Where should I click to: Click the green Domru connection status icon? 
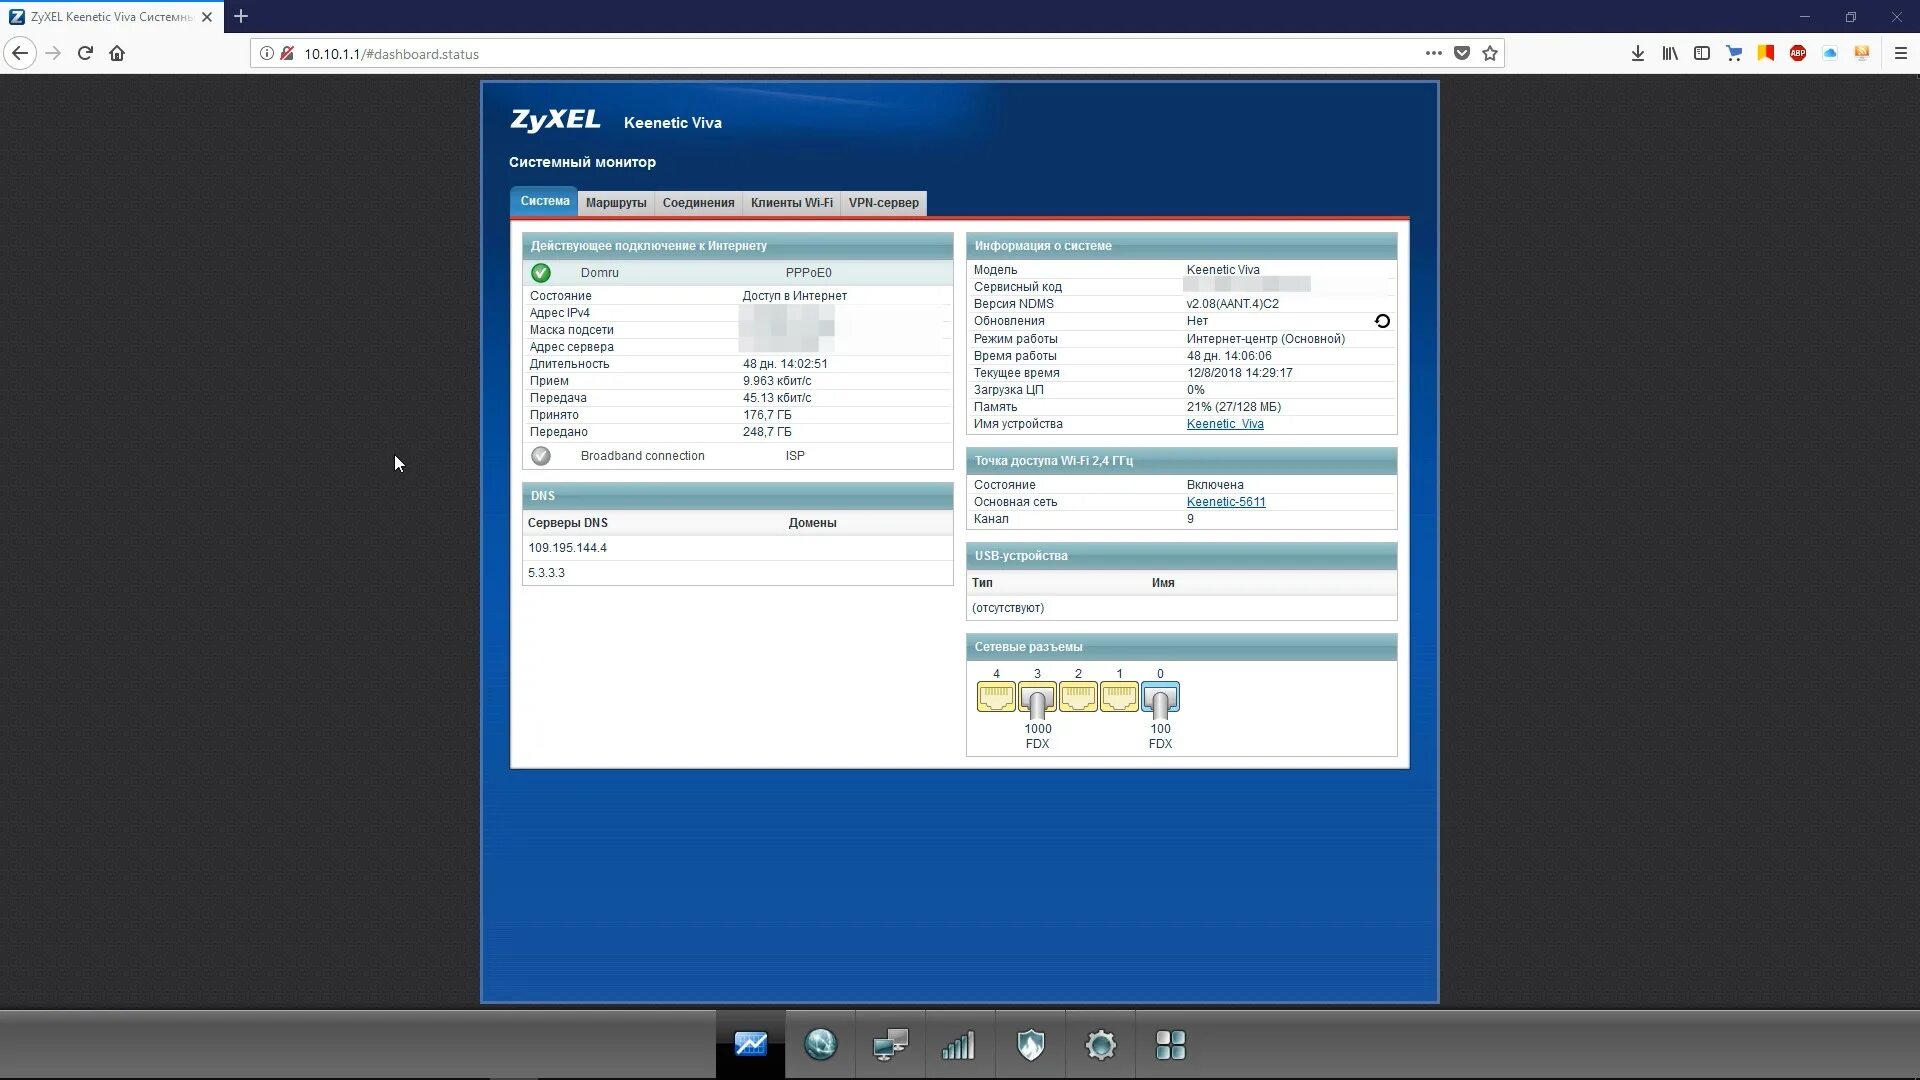coord(541,273)
